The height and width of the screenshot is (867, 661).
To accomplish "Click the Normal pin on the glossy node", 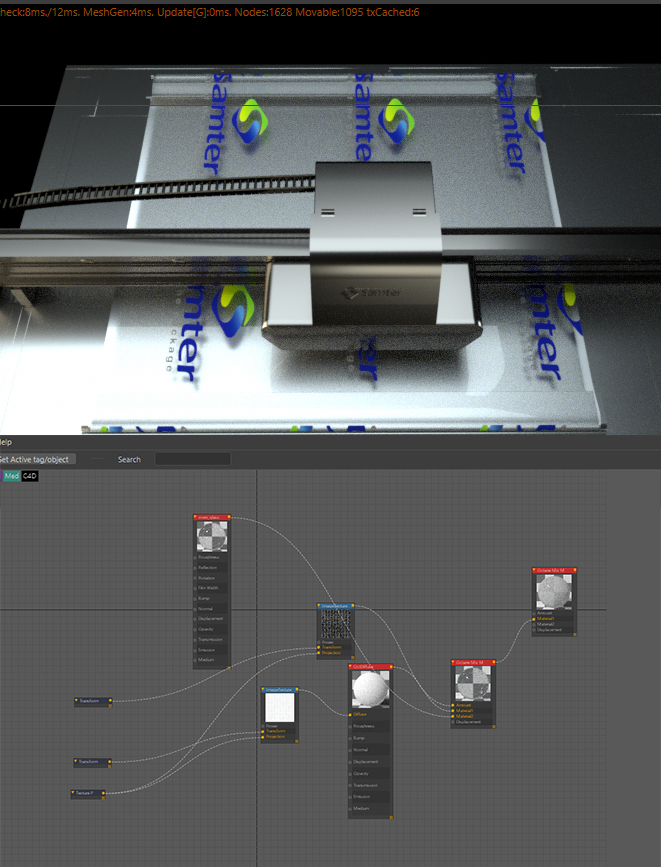I will [195, 609].
